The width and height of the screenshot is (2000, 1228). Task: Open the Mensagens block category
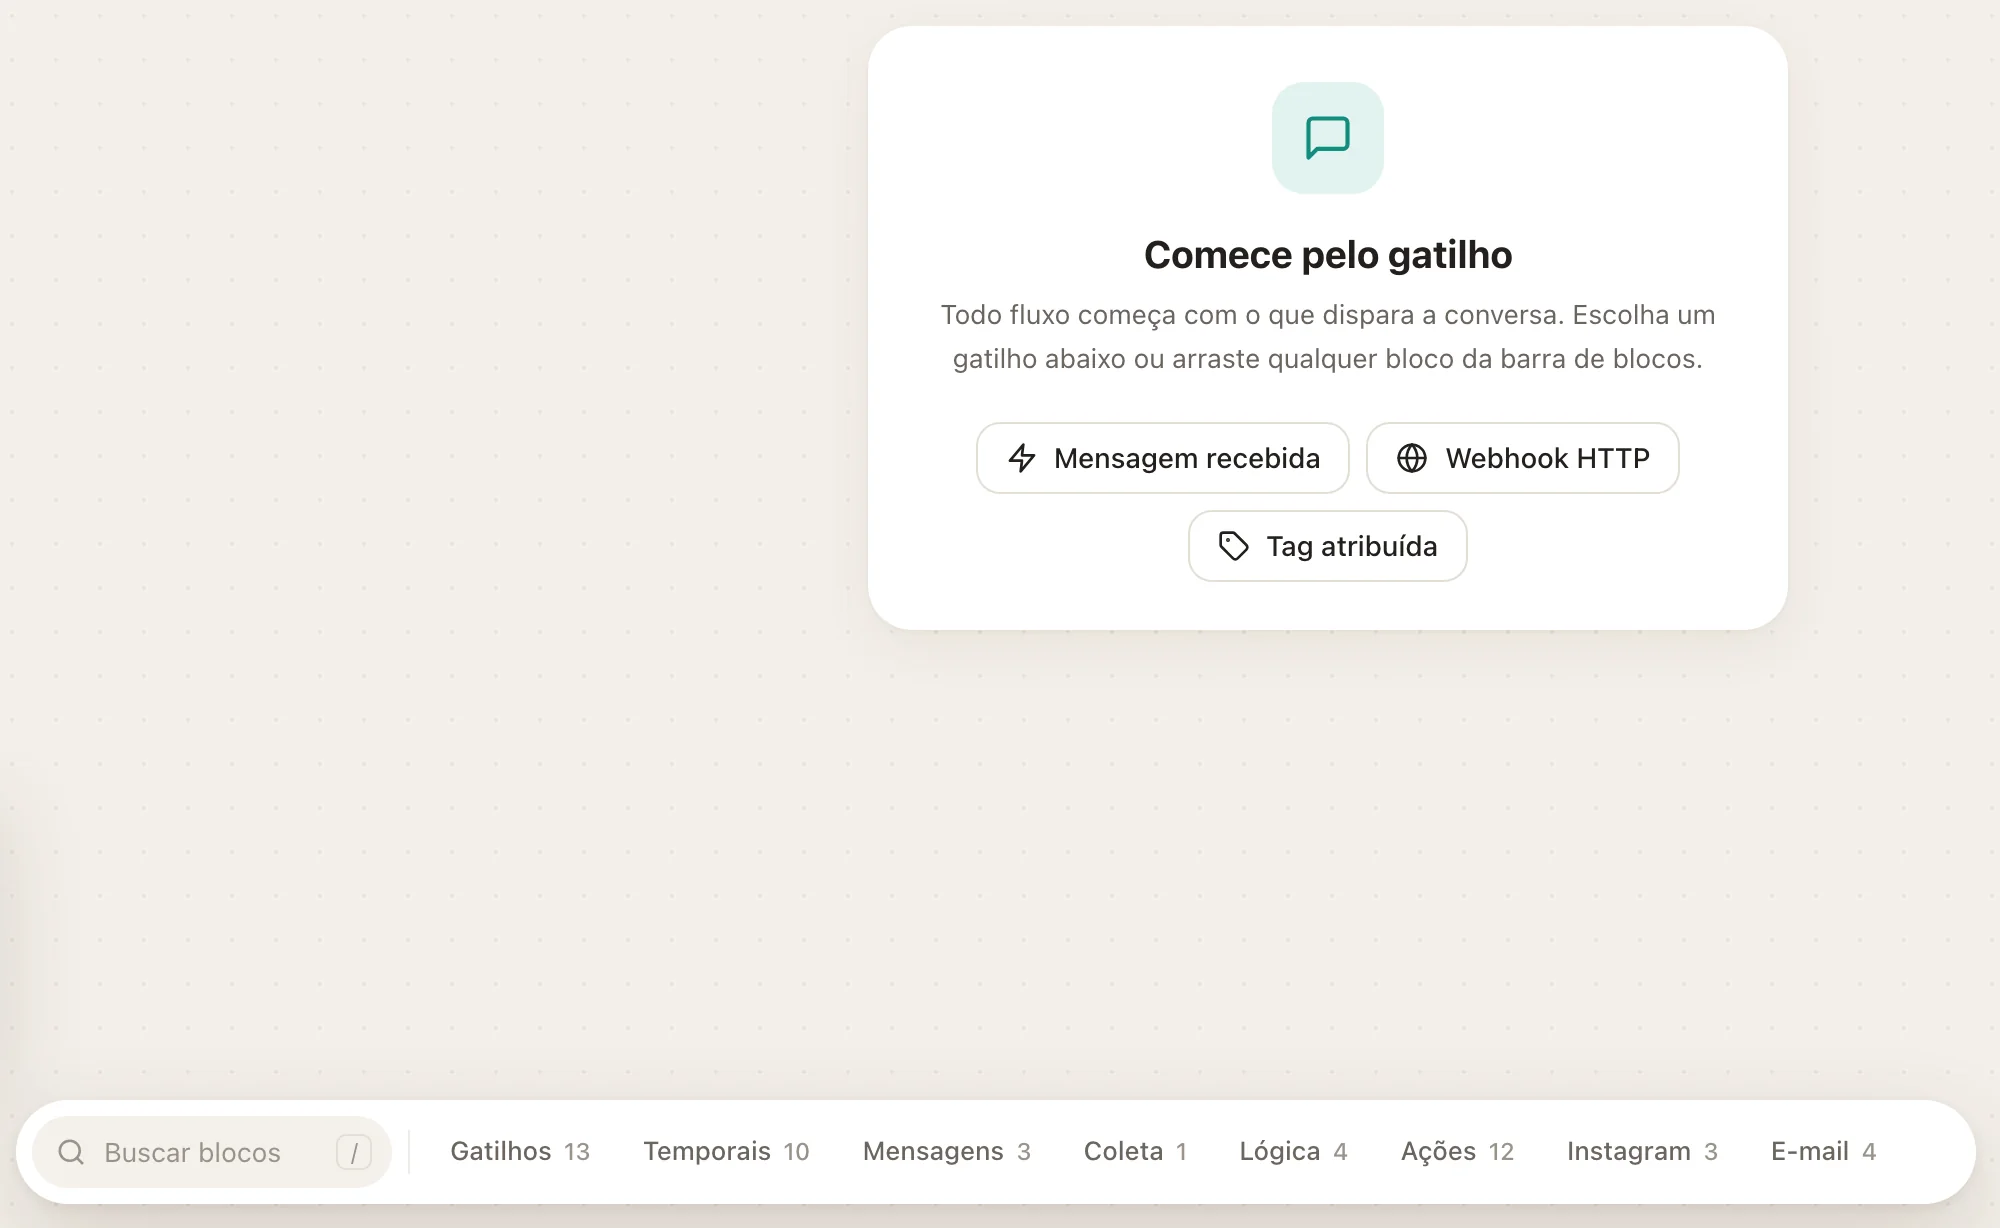click(946, 1152)
